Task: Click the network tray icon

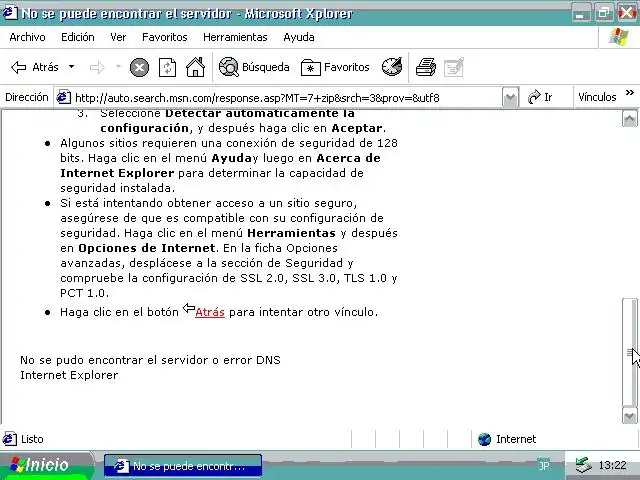Action: point(583,465)
